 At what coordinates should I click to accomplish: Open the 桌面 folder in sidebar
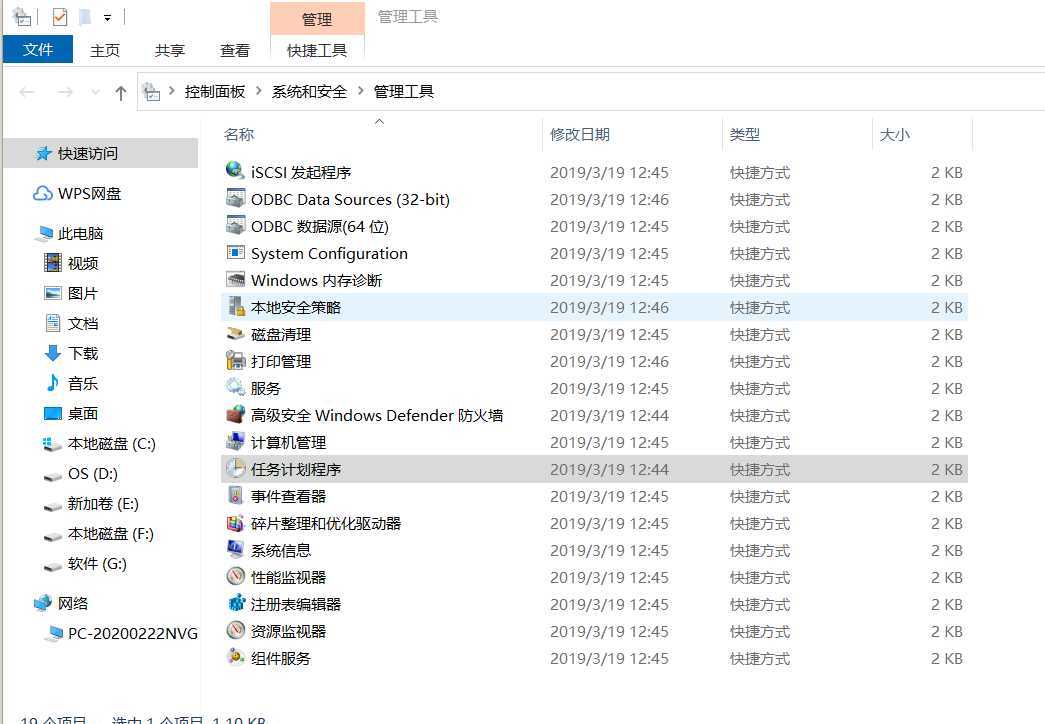(x=83, y=413)
